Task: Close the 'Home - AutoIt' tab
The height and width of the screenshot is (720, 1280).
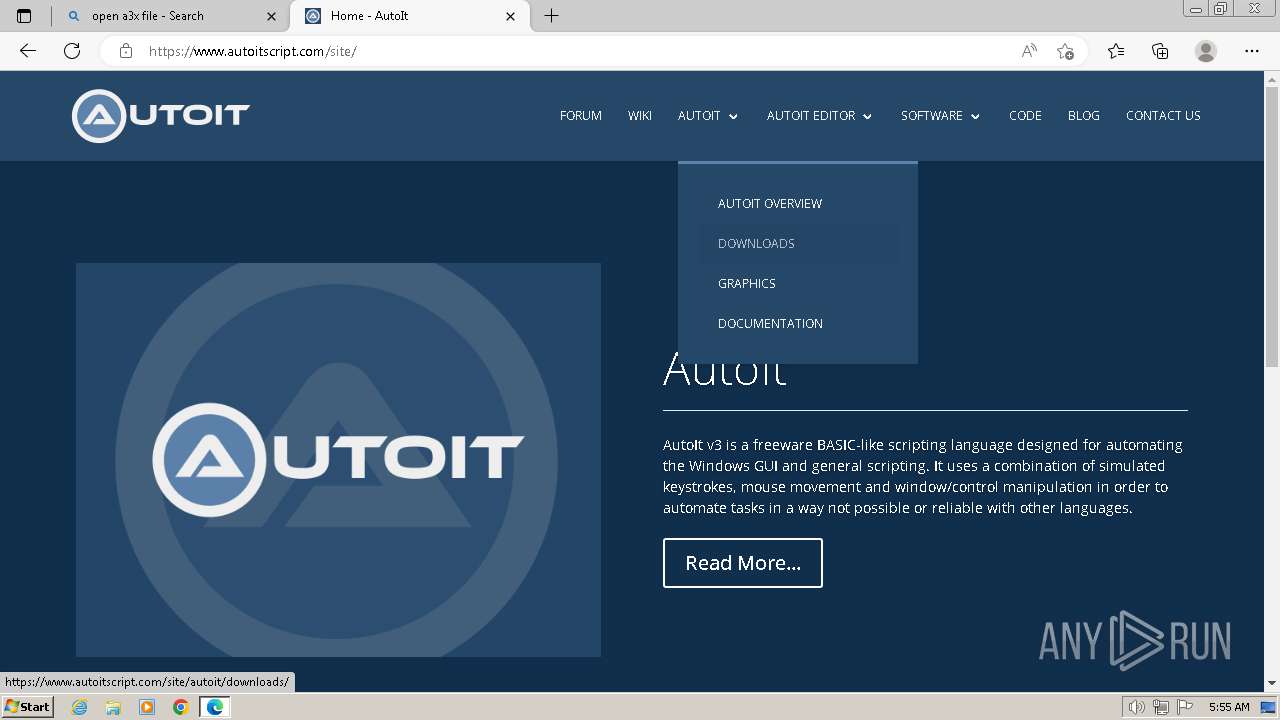Action: 511,16
